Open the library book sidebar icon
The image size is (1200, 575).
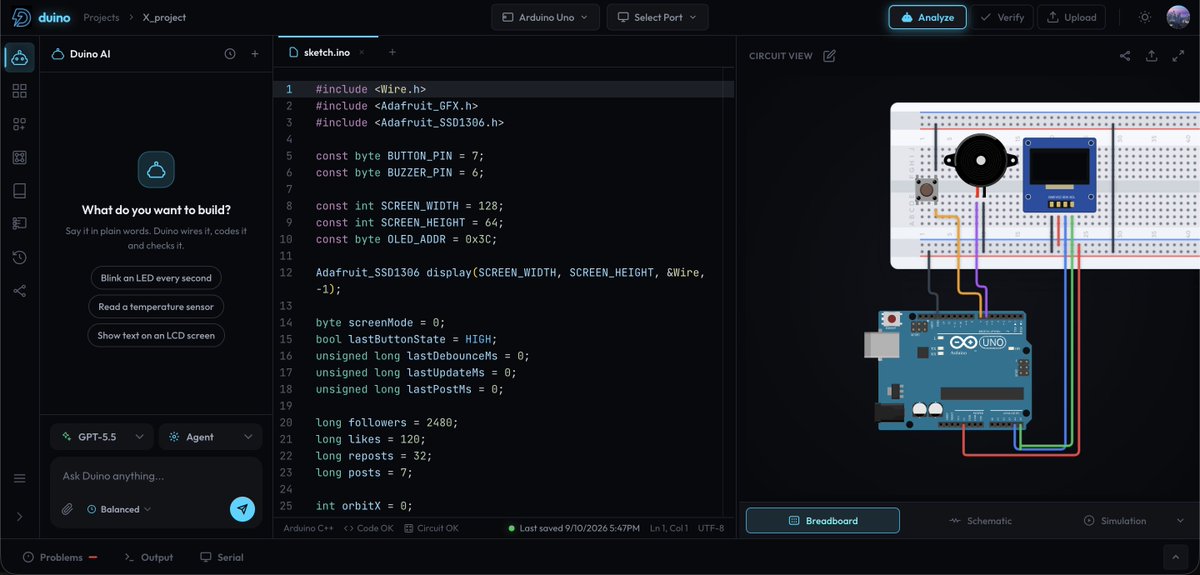[x=19, y=190]
